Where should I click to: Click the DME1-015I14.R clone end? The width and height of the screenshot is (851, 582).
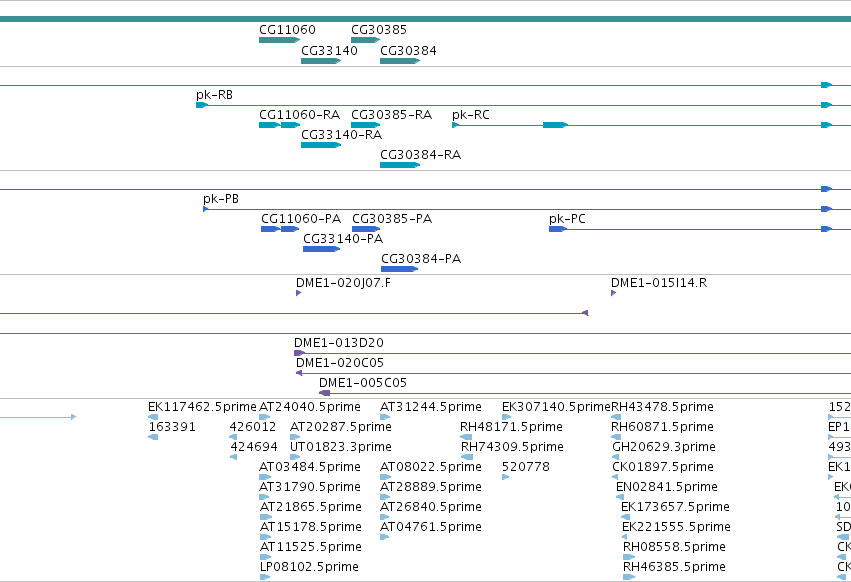point(613,293)
